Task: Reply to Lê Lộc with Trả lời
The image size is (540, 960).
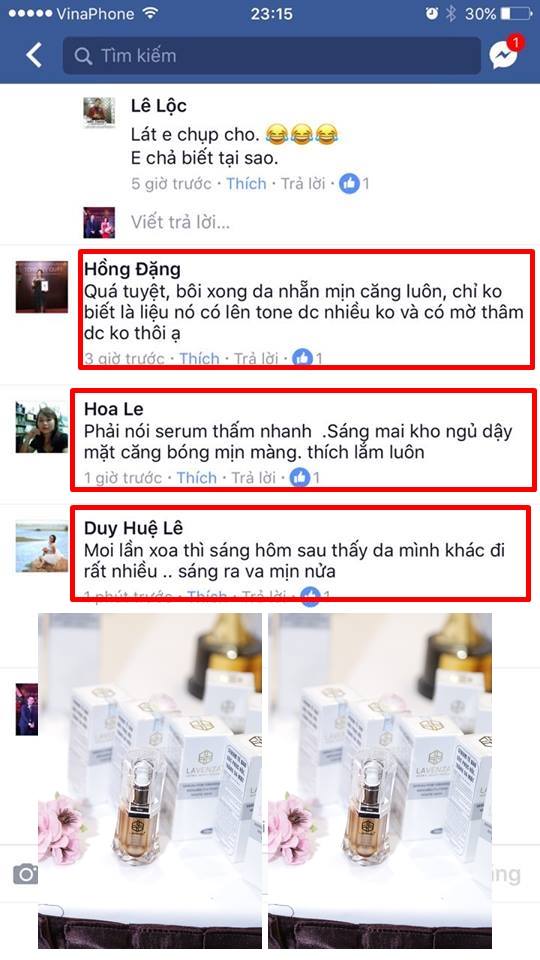Action: 302,184
